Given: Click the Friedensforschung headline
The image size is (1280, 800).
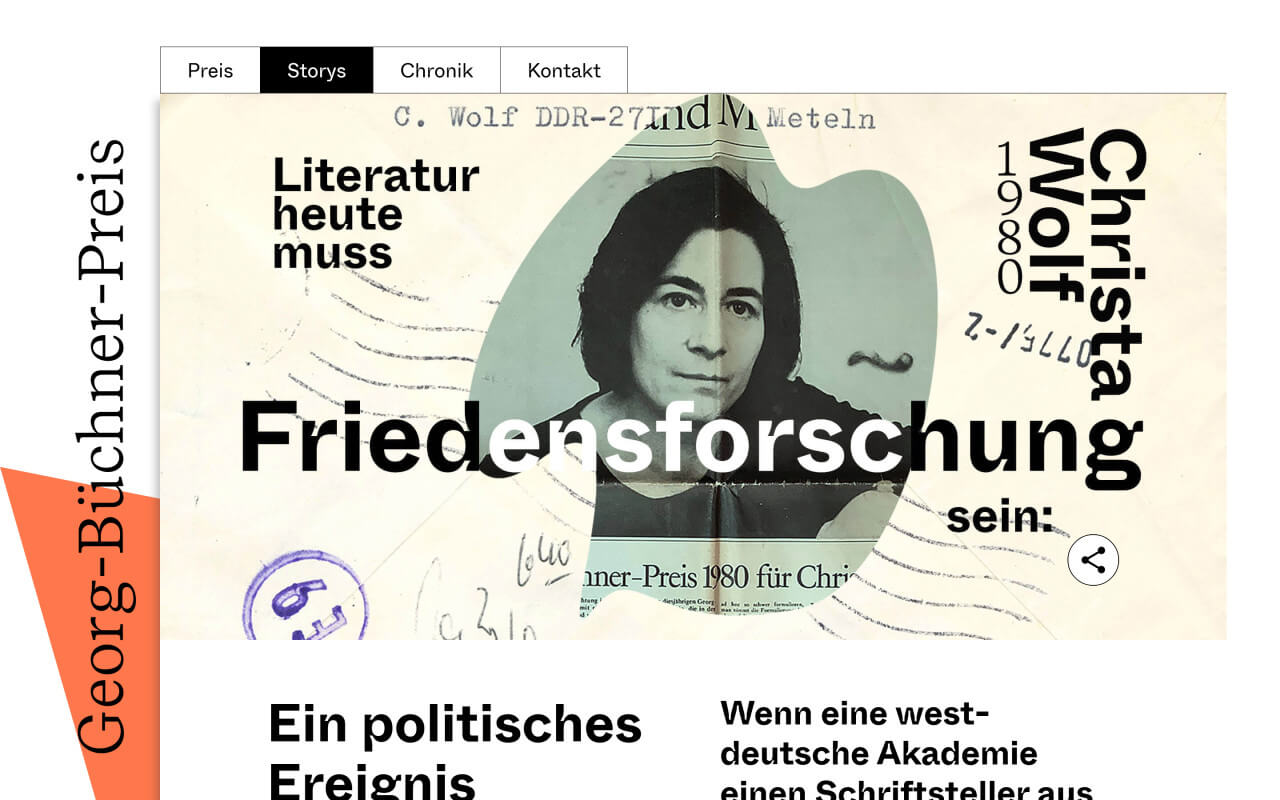Looking at the screenshot, I should point(690,440).
